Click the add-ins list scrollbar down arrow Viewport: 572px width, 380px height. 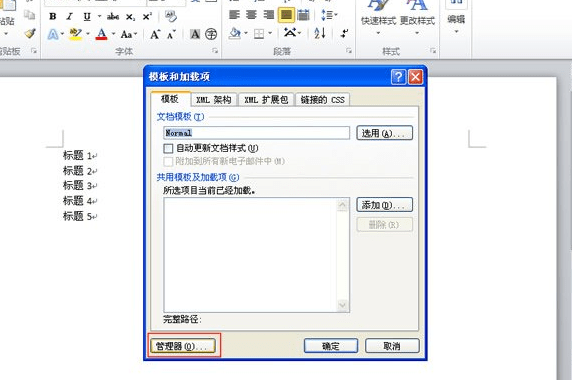(x=342, y=305)
